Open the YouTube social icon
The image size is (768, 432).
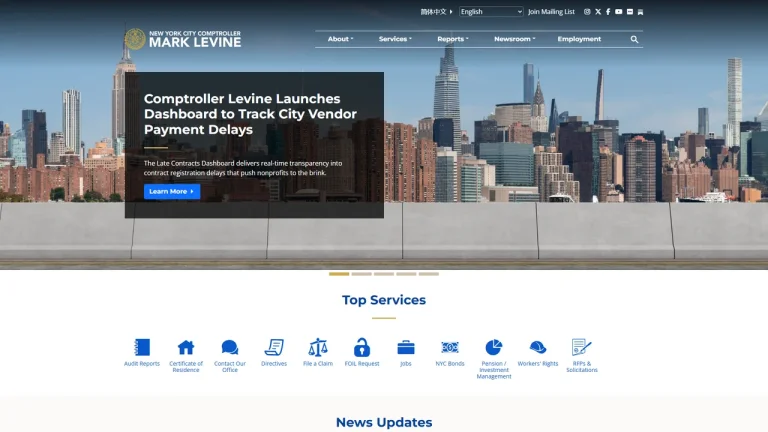(619, 12)
